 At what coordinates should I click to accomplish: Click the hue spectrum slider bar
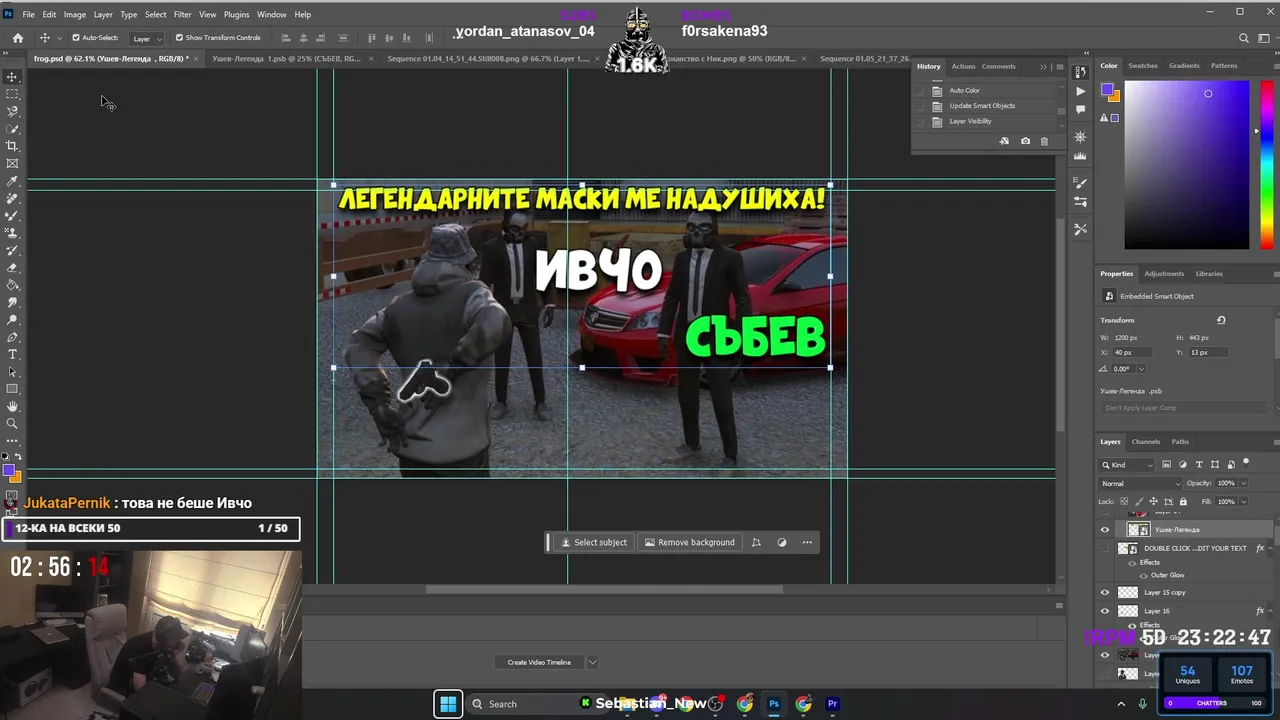click(x=1267, y=165)
